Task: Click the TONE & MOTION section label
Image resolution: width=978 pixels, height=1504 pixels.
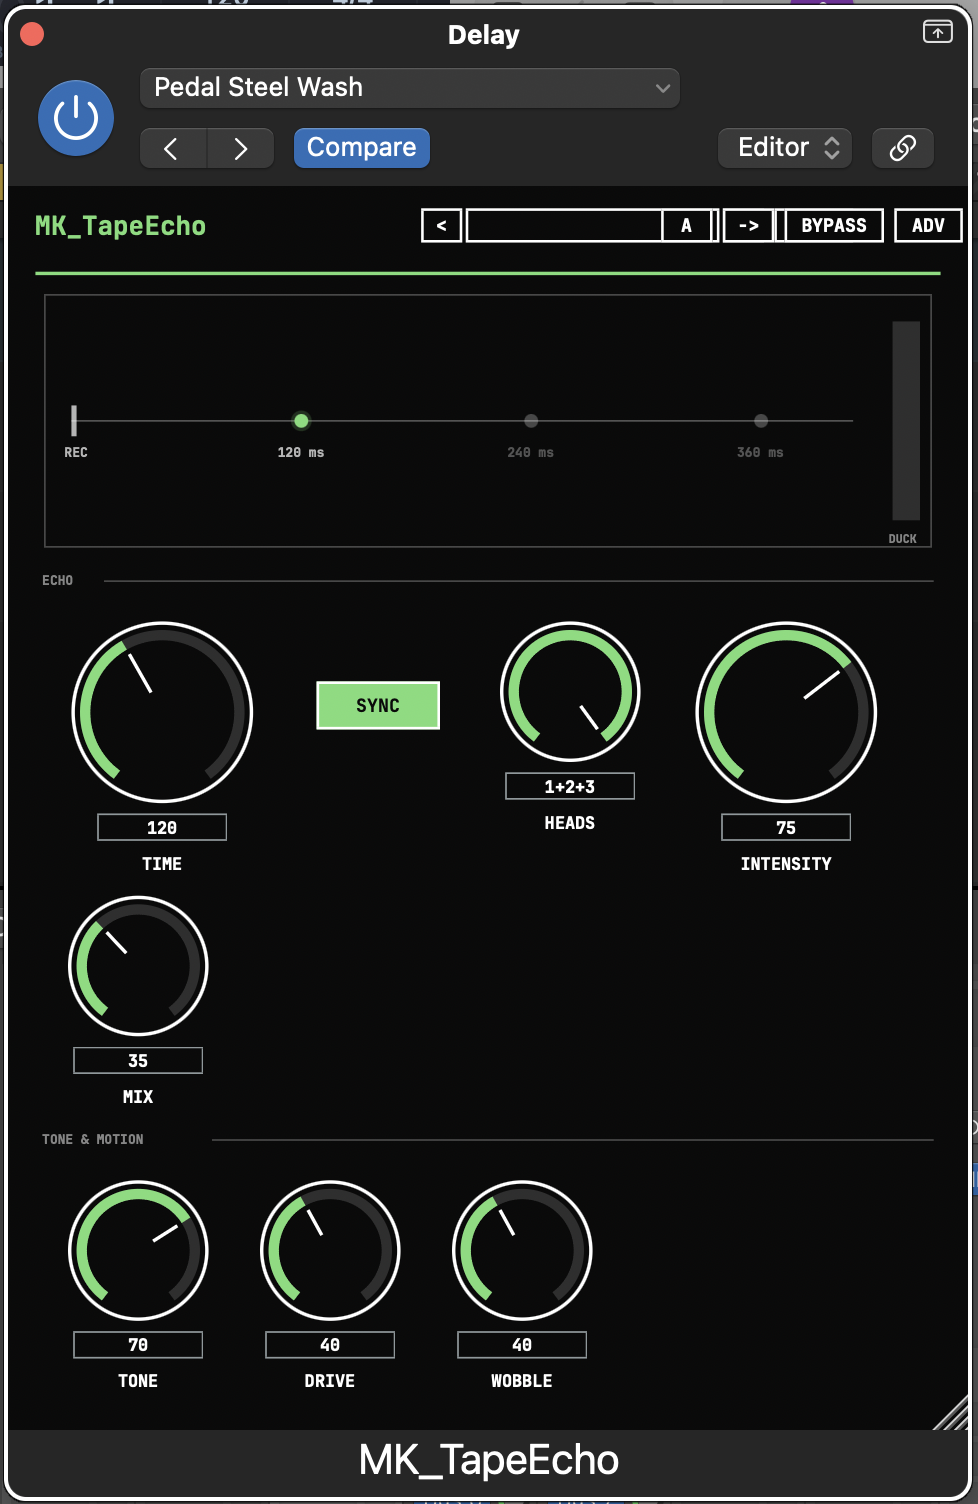Action: [93, 1139]
